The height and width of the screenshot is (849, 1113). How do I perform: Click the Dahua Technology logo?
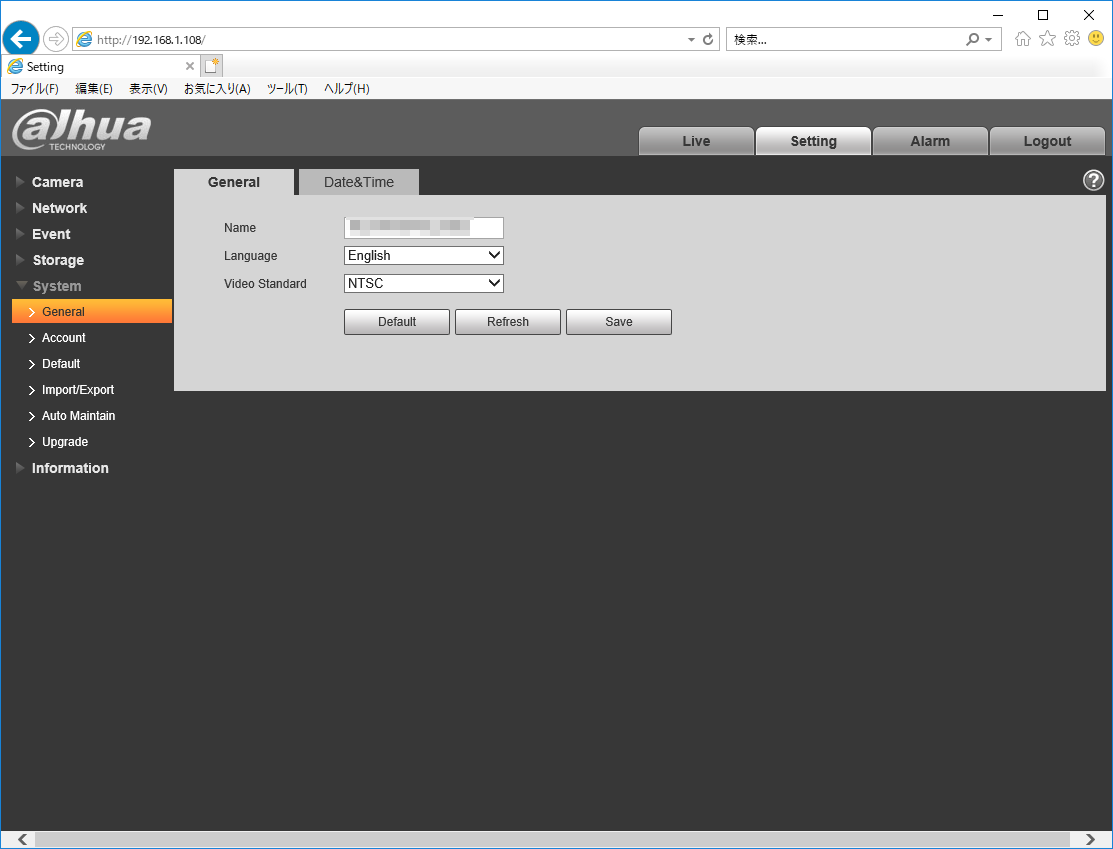point(82,130)
